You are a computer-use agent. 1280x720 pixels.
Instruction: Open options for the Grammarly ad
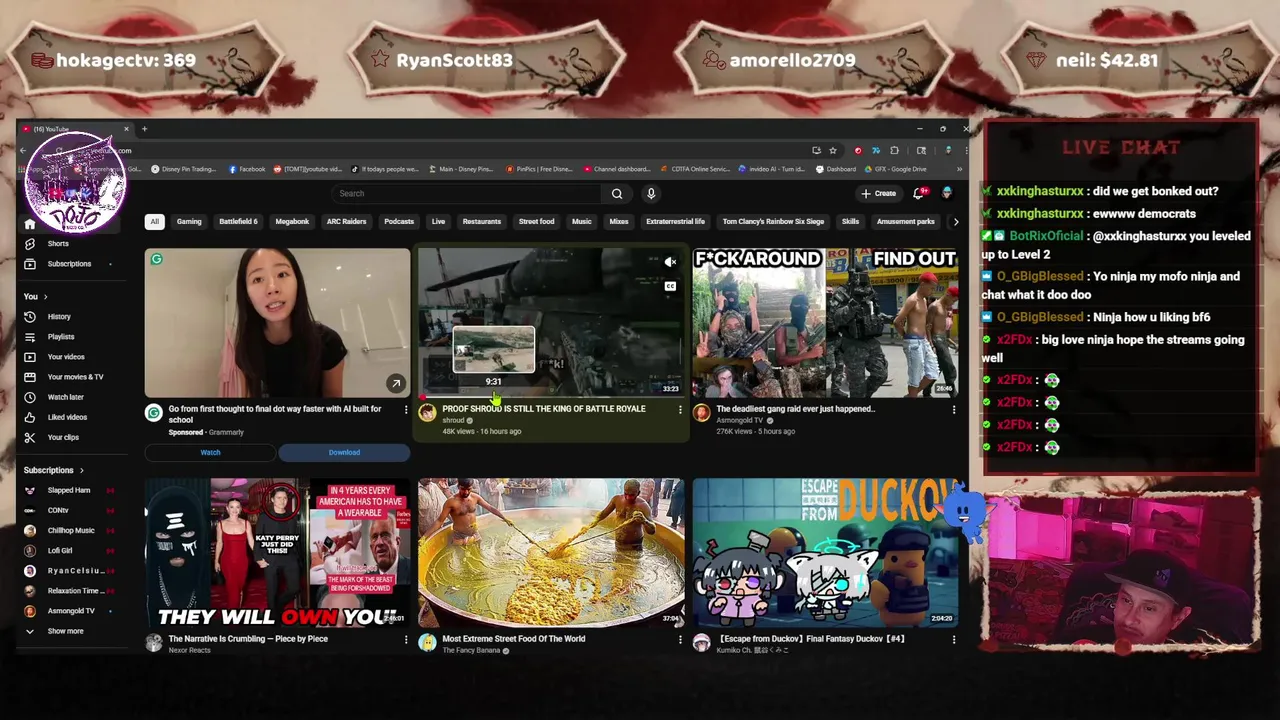point(406,410)
